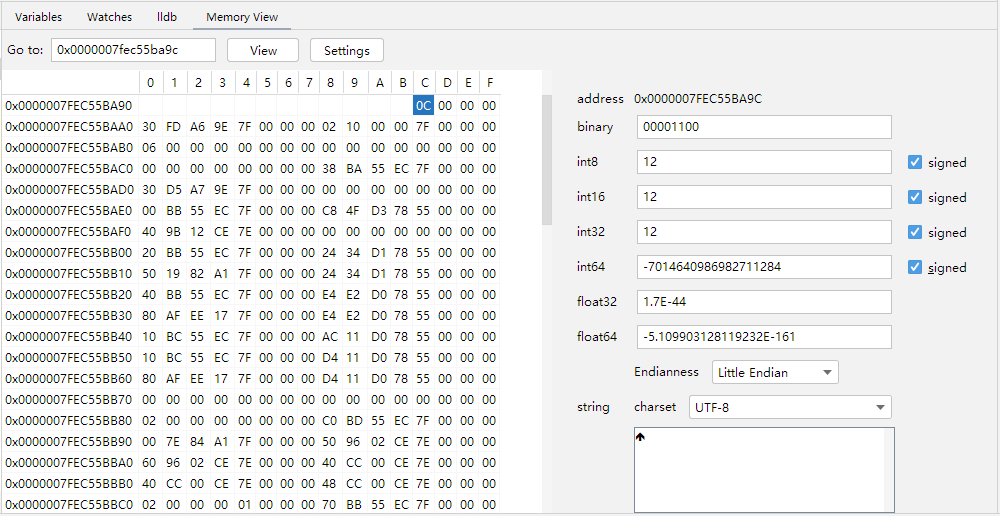Select the highlighted 0C byte cell
1000x516 pixels.
tap(423, 105)
